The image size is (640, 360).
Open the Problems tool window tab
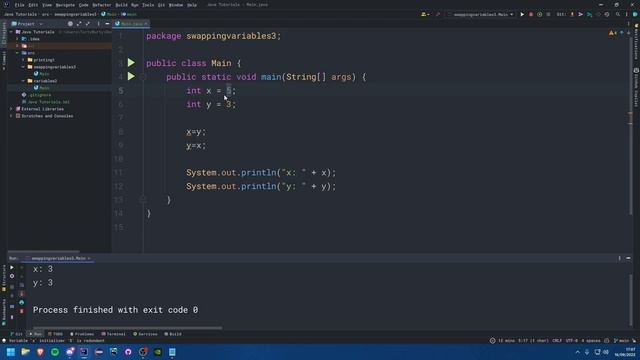(82, 334)
